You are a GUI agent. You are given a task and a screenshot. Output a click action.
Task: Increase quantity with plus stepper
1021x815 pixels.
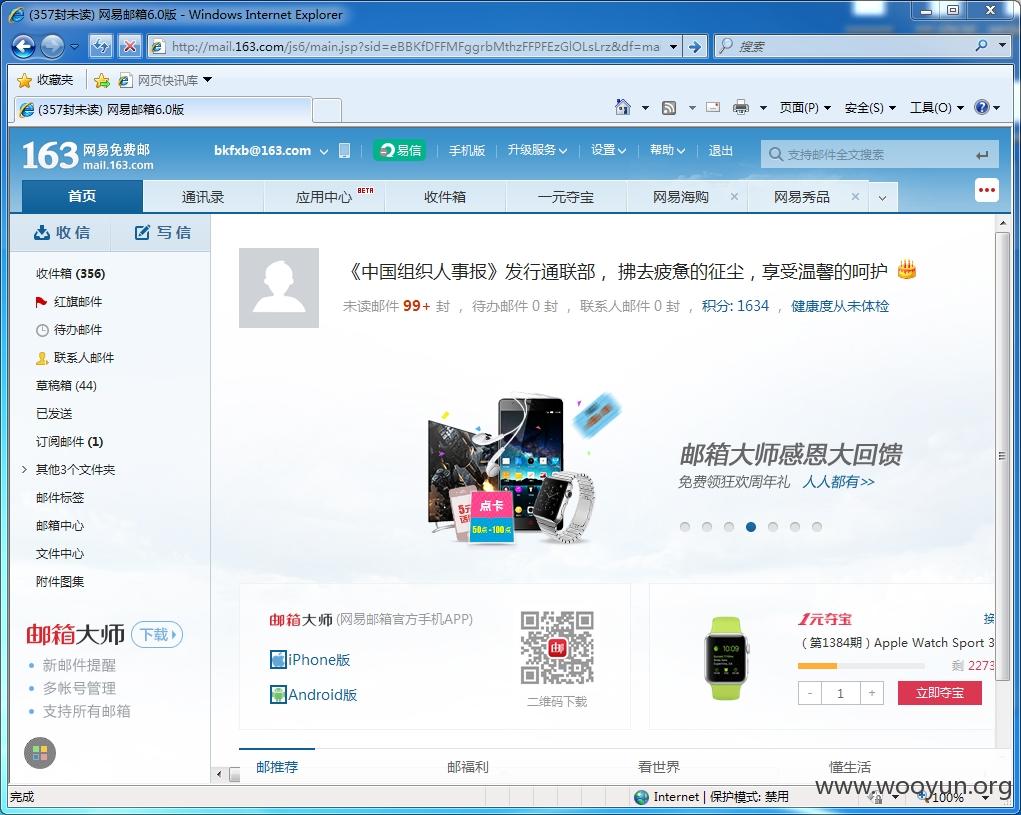pyautogui.click(x=871, y=693)
